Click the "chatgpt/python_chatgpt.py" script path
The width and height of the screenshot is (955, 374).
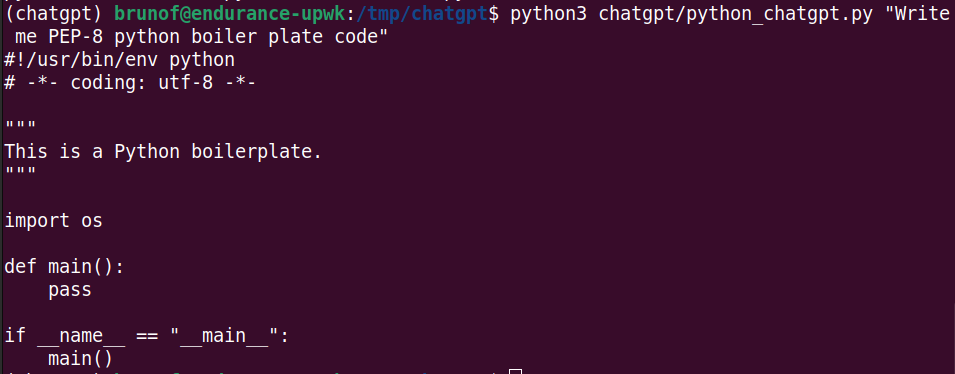pyautogui.click(x=736, y=14)
